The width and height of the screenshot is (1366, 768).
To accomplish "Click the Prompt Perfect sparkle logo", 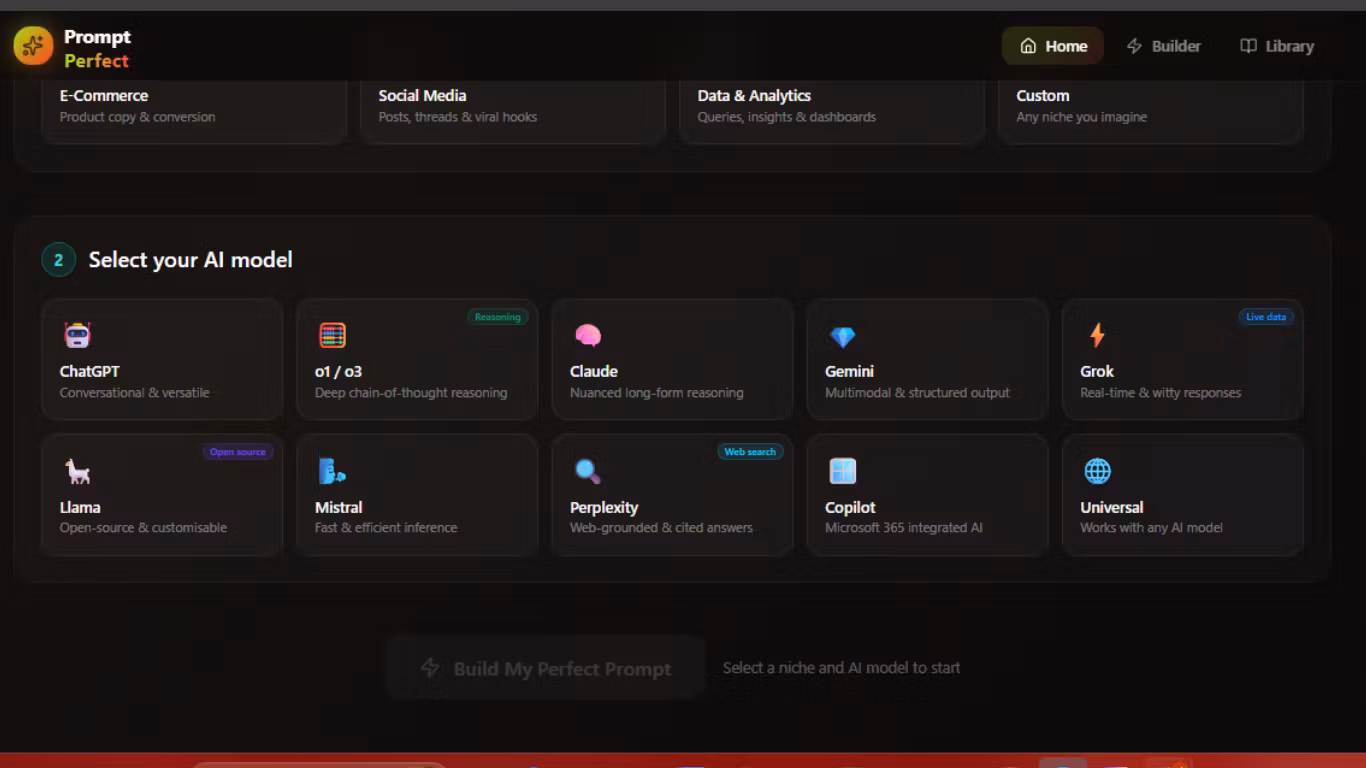I will click(33, 46).
